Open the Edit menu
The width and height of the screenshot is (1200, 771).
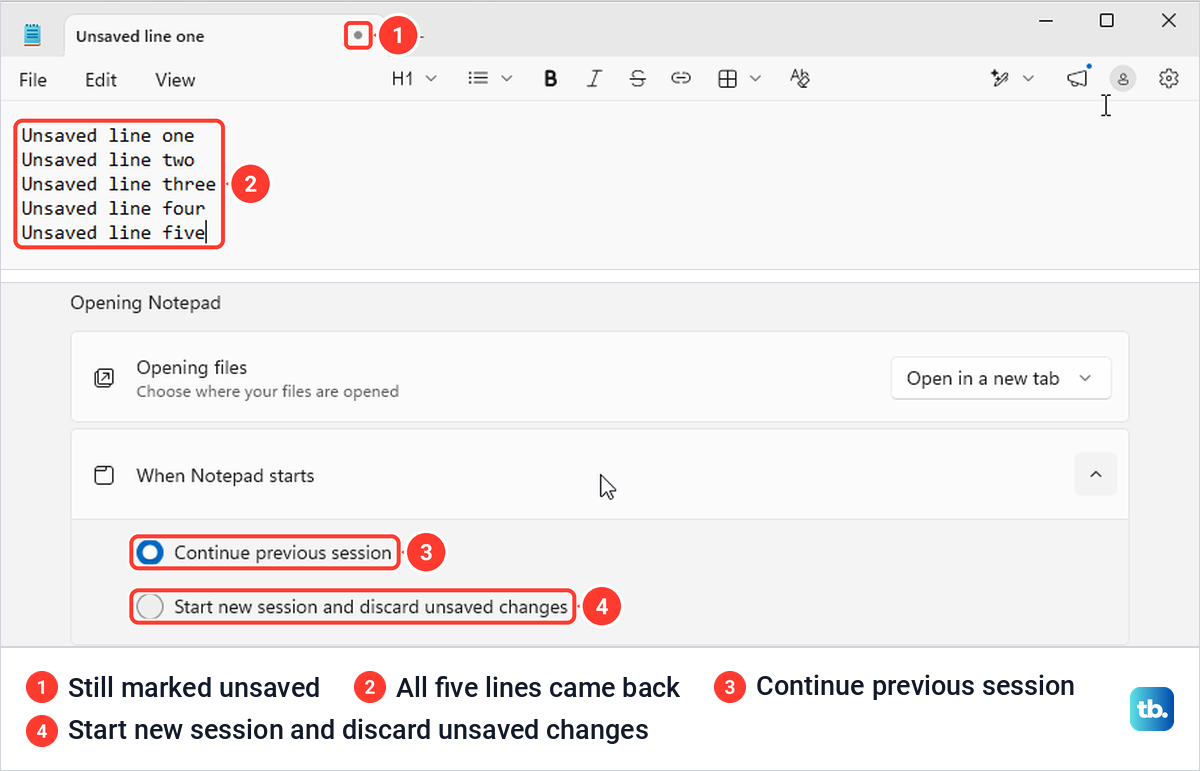pos(101,80)
